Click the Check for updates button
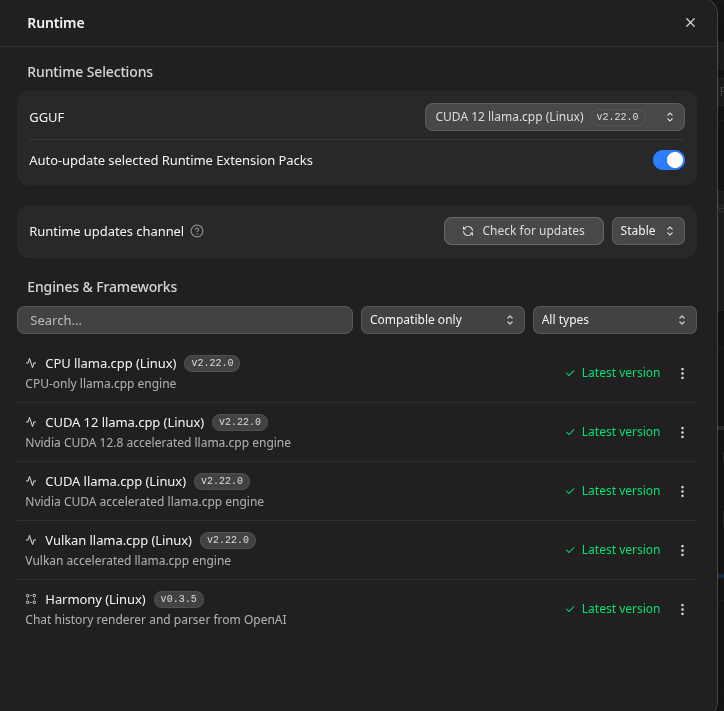 pyautogui.click(x=524, y=231)
